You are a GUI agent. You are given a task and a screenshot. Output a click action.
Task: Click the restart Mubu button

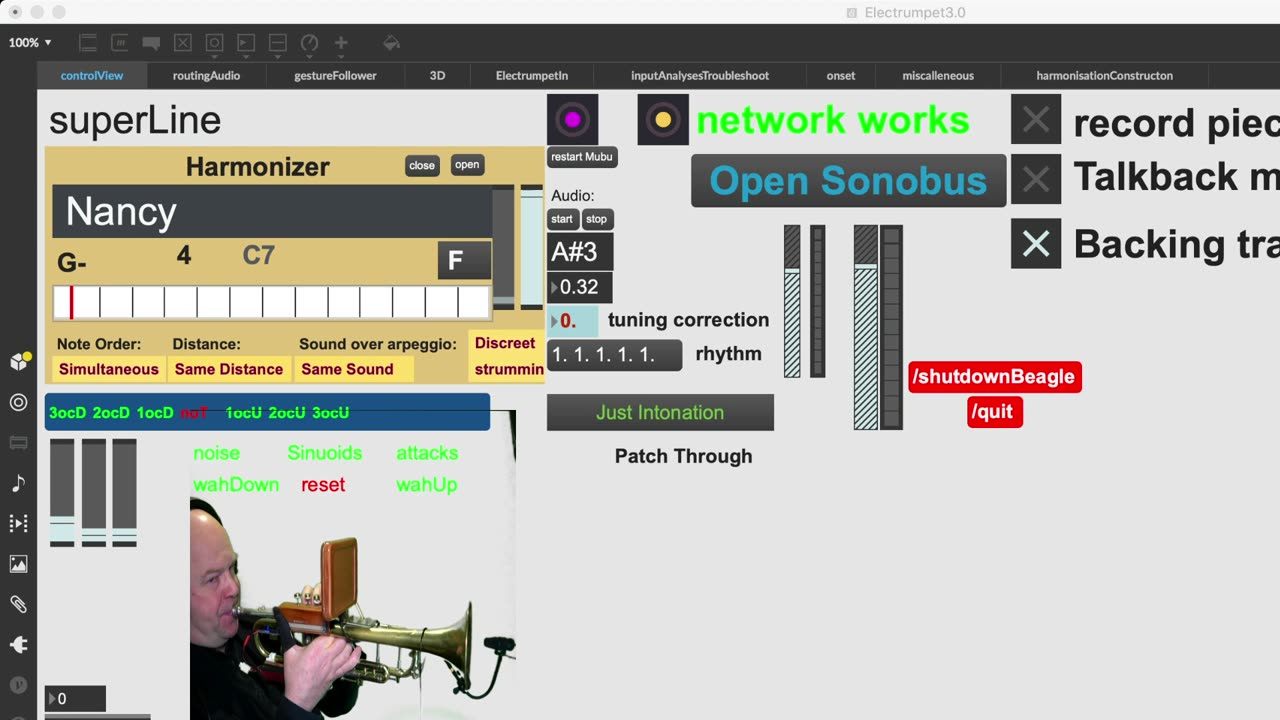[x=582, y=157]
